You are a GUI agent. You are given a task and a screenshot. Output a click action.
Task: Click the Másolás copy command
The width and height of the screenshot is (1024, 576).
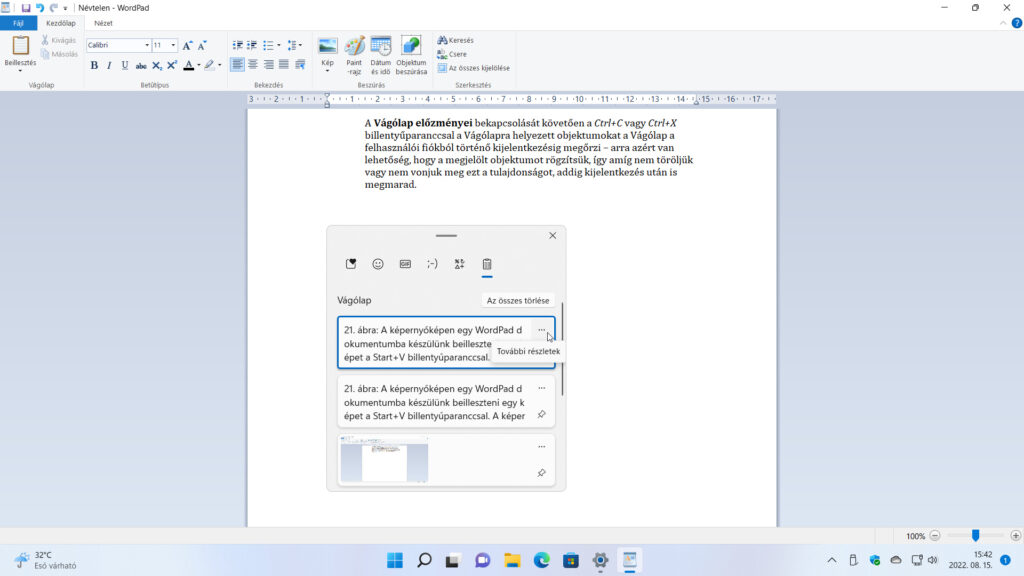click(59, 54)
